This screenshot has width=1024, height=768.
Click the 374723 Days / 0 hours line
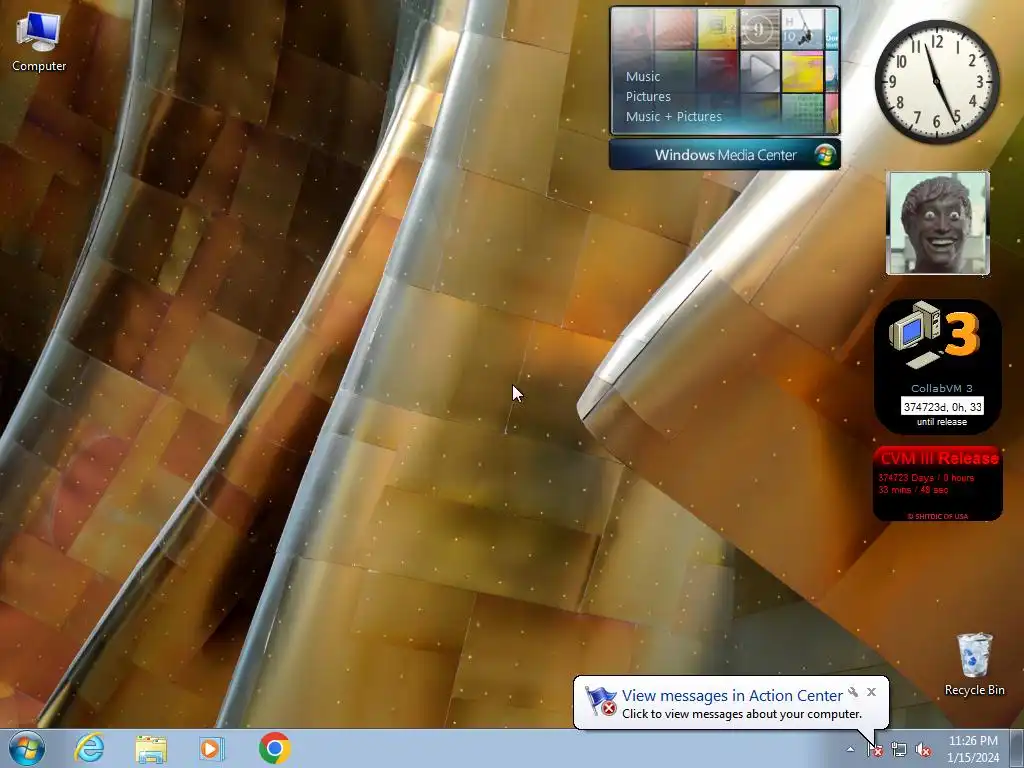926,477
